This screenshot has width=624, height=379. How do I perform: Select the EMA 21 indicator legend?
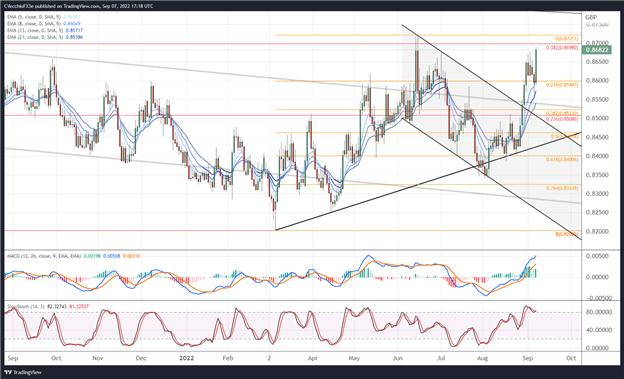(x=45, y=37)
